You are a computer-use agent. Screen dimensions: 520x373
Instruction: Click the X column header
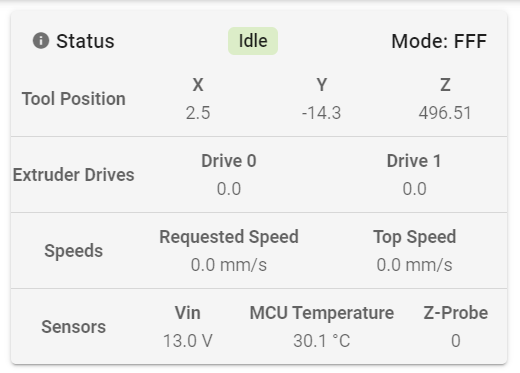(198, 85)
